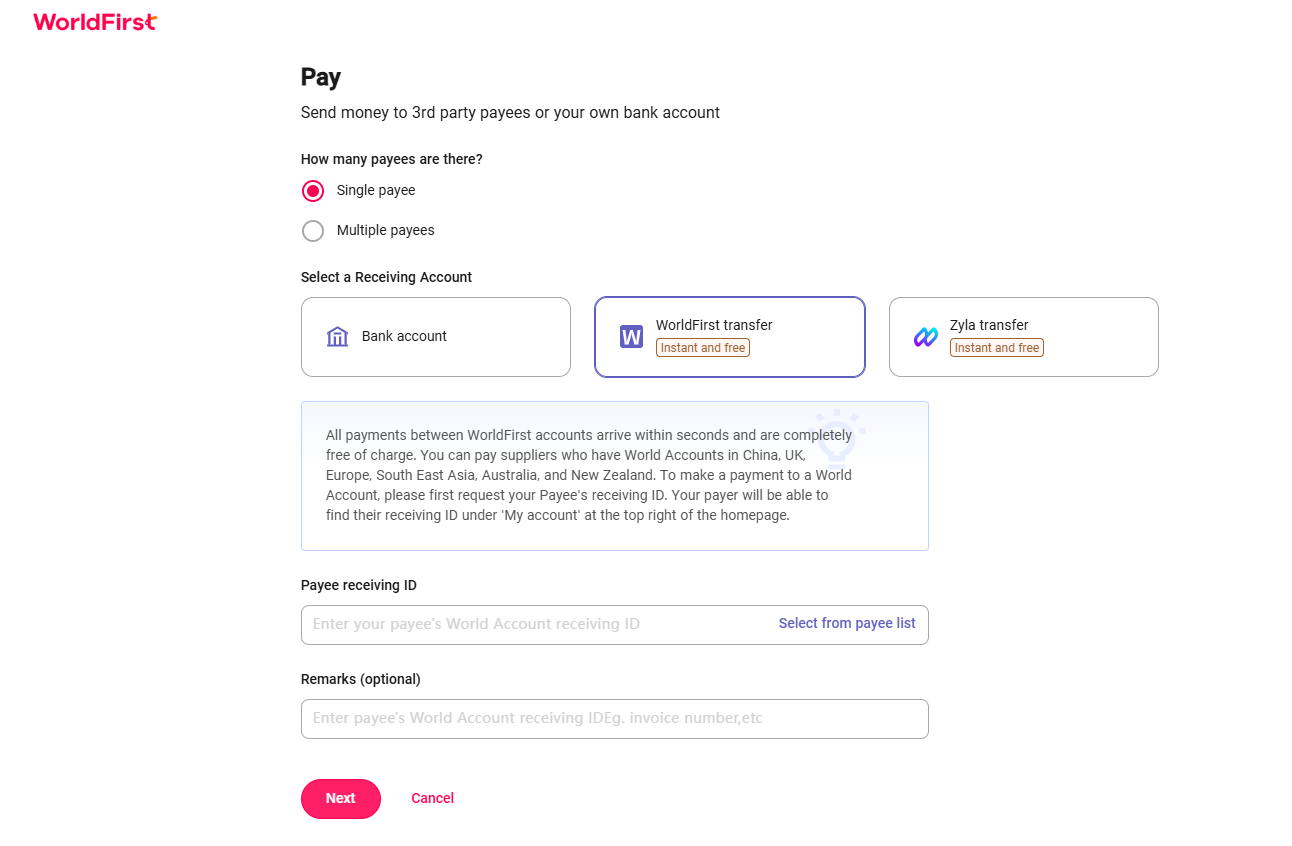Click the Cancel link
Viewport: 1292px width, 846px height.
pyautogui.click(x=433, y=798)
